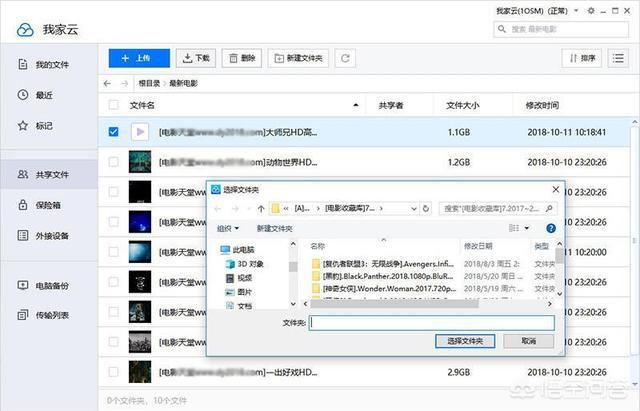Image resolution: width=640 pixels, height=411 pixels.
Task: Click the 取消 cancel button in dialog
Action: point(529,341)
